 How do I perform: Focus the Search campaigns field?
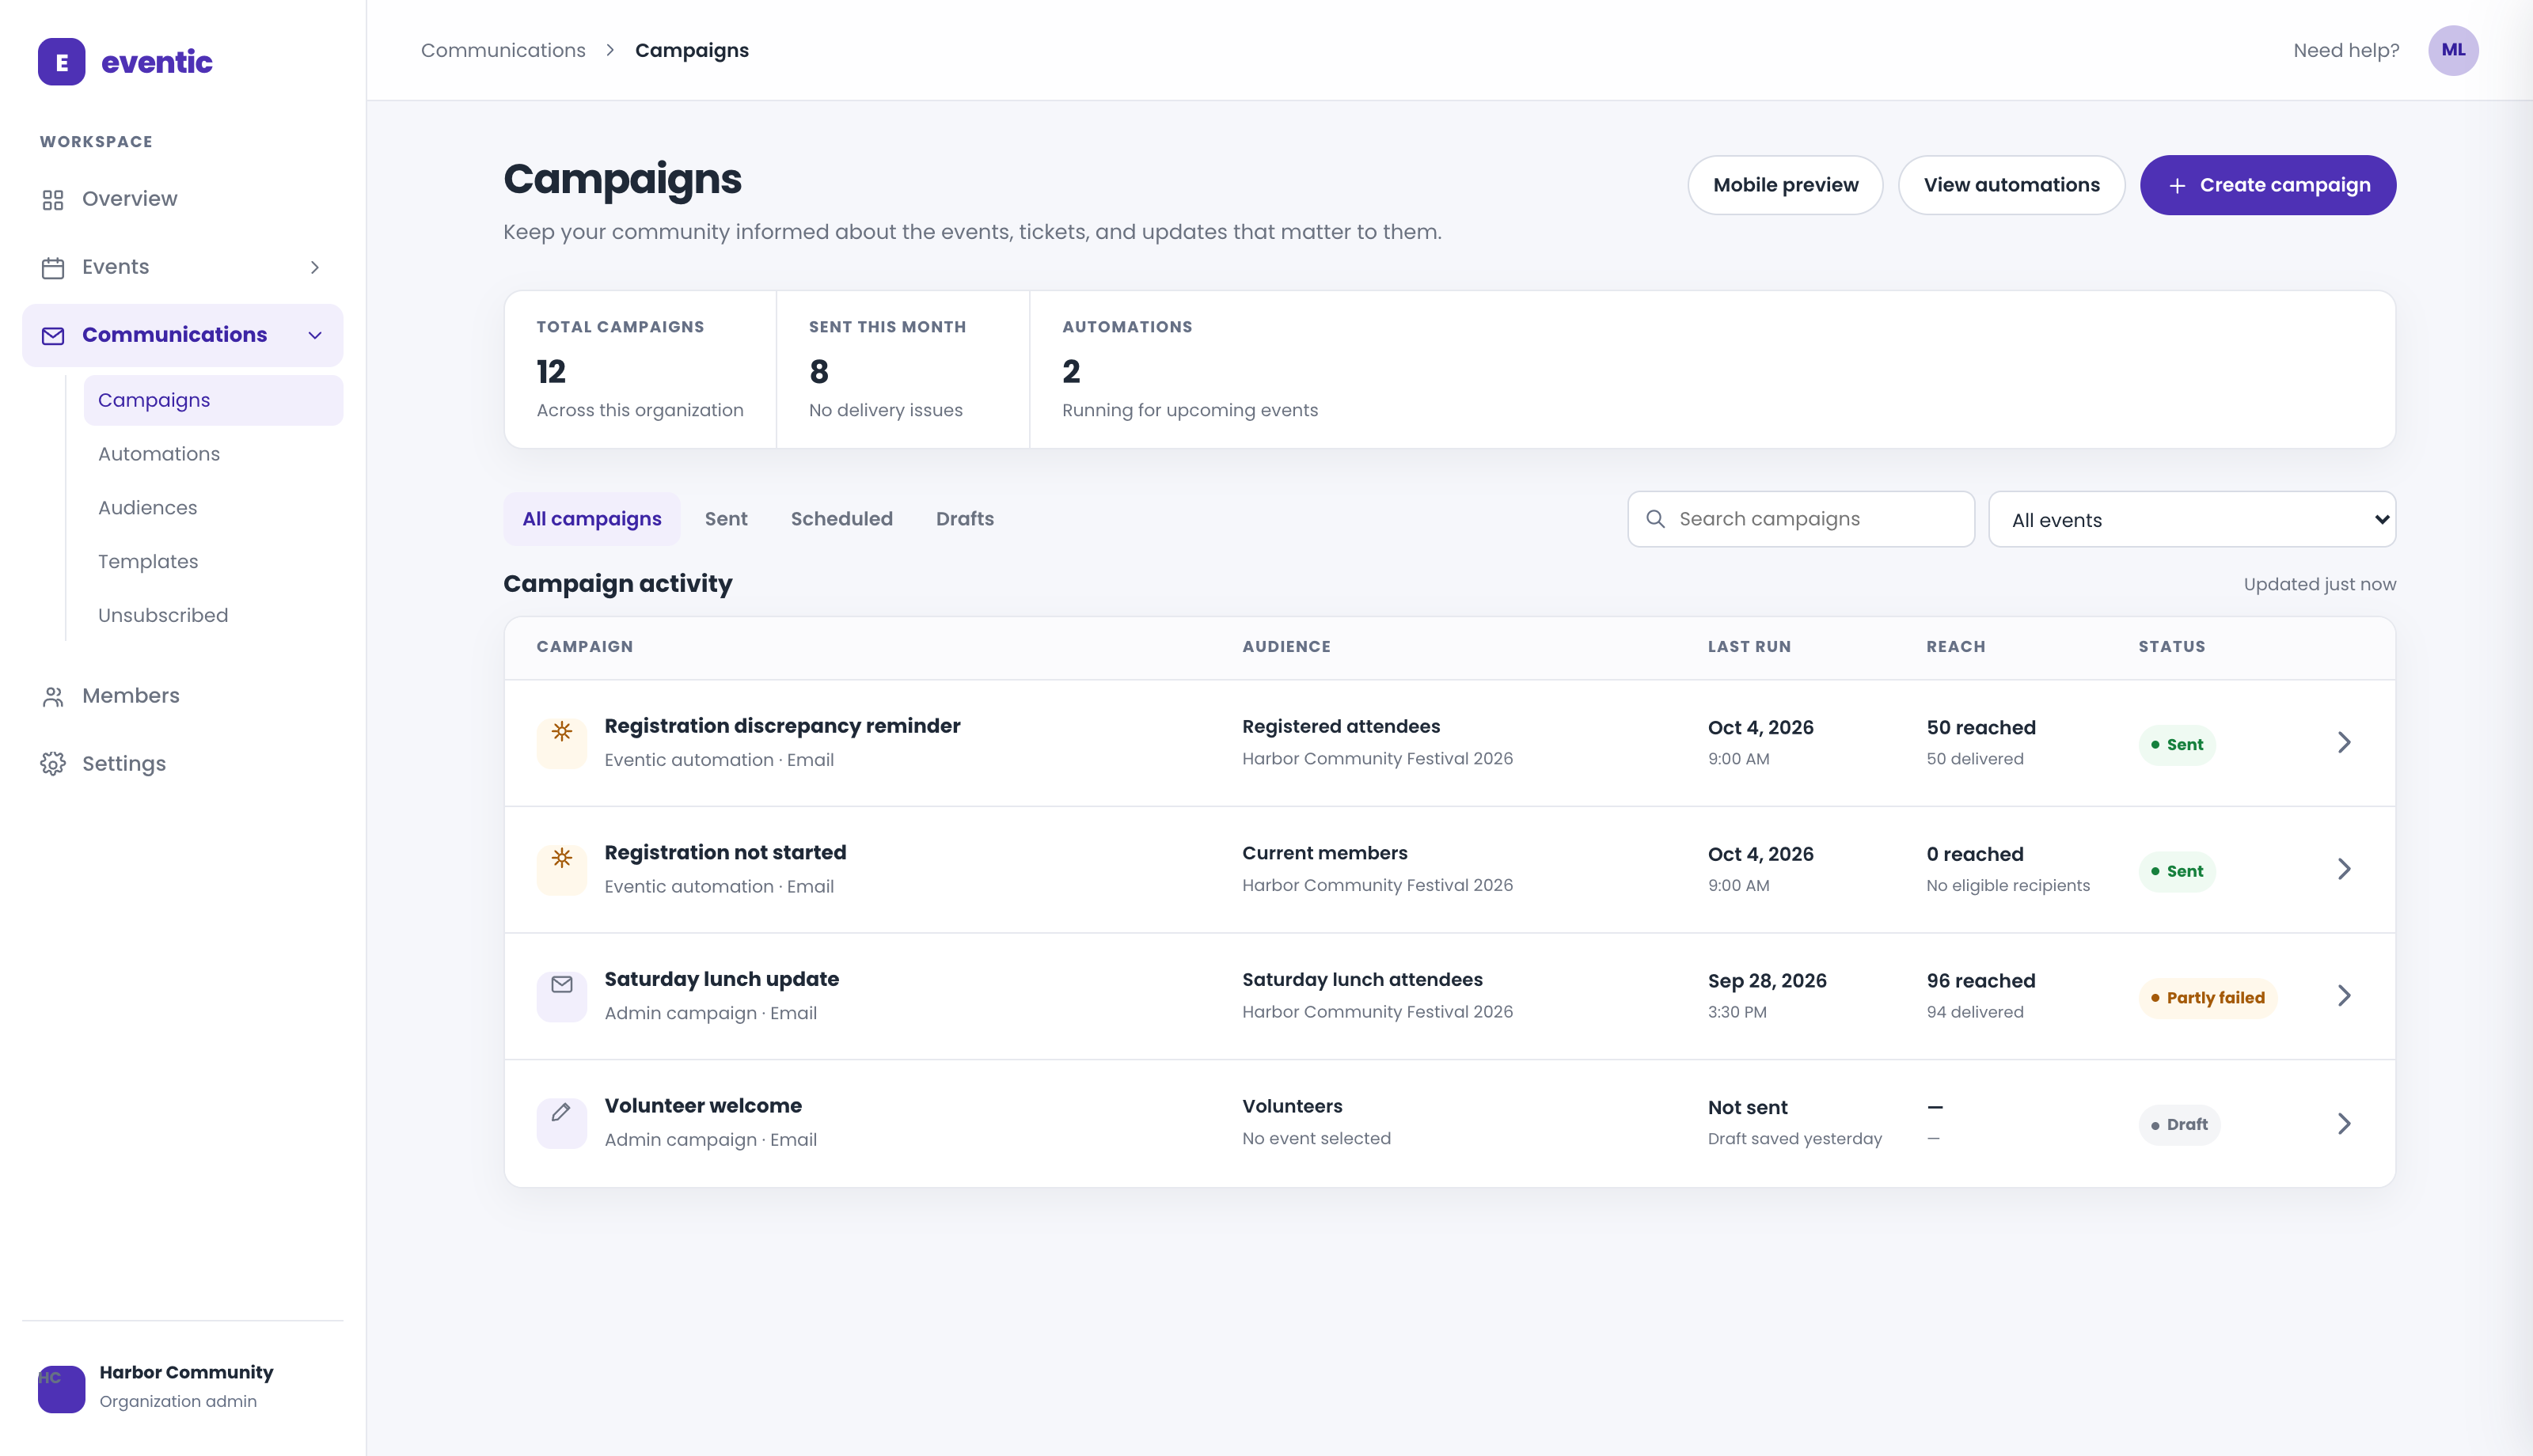point(1800,519)
